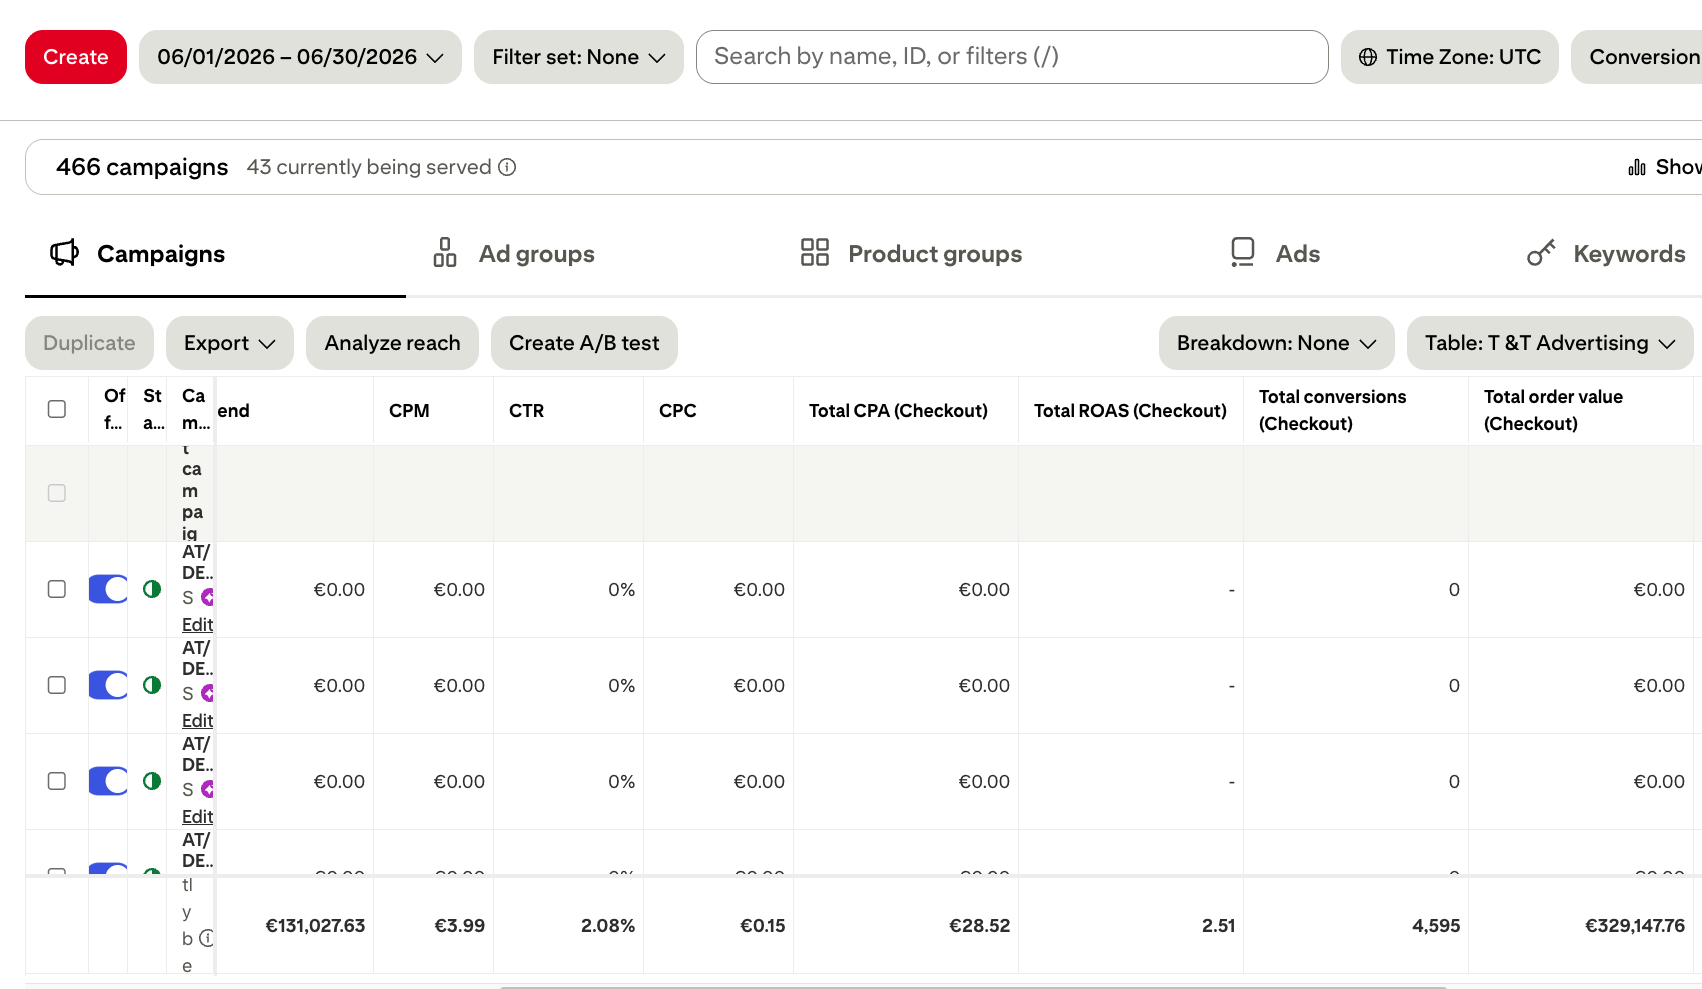Focus the Search by name, ID, or filters field
The width and height of the screenshot is (1702, 989).
[x=1012, y=57]
